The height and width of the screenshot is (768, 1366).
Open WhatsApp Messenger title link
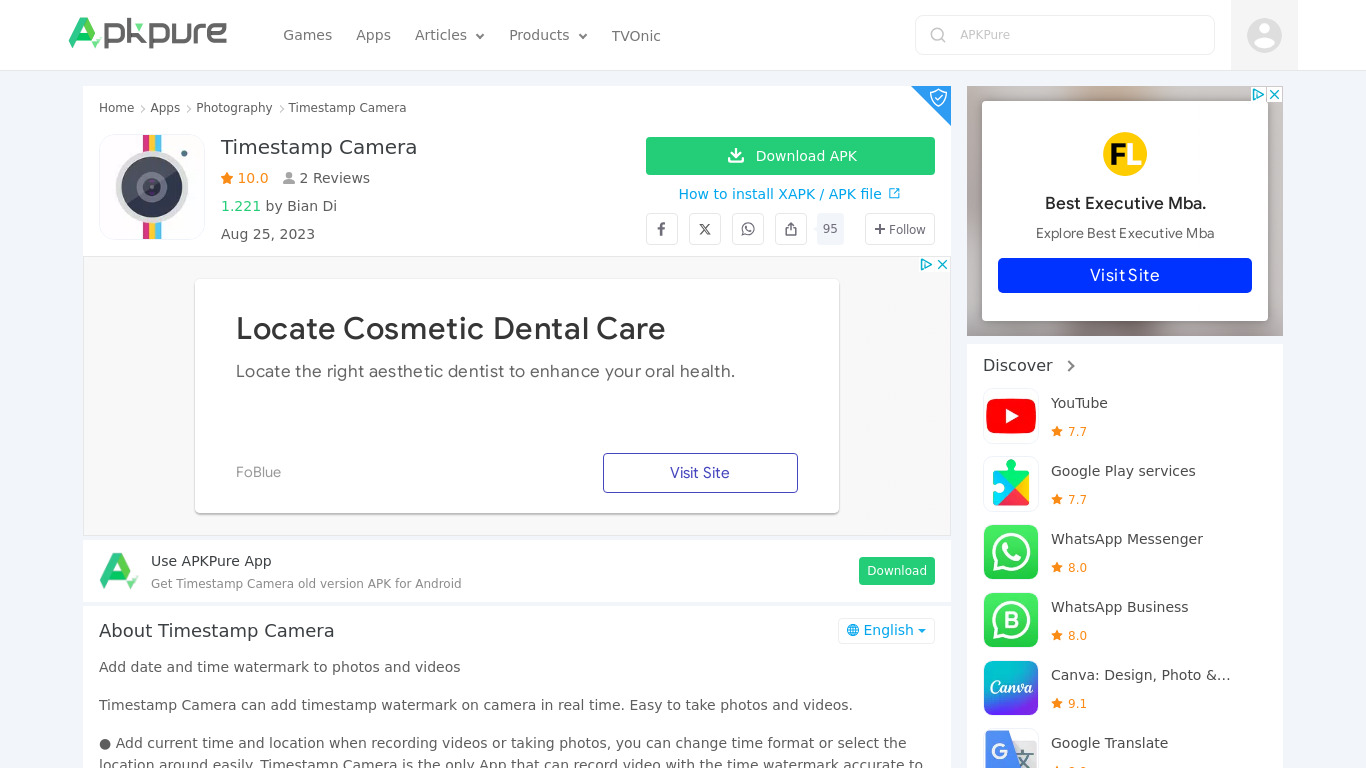tap(1127, 539)
